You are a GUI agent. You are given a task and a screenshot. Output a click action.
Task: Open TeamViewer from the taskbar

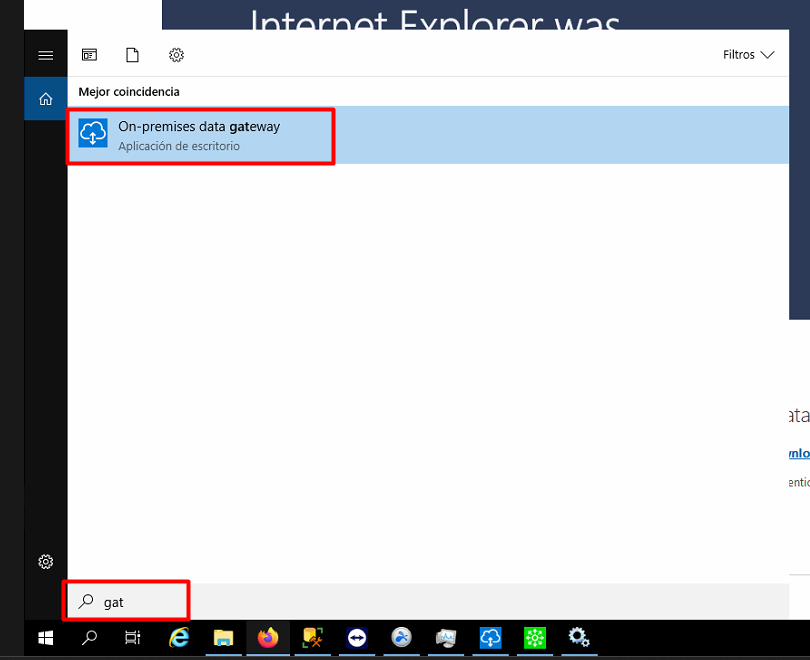click(357, 638)
